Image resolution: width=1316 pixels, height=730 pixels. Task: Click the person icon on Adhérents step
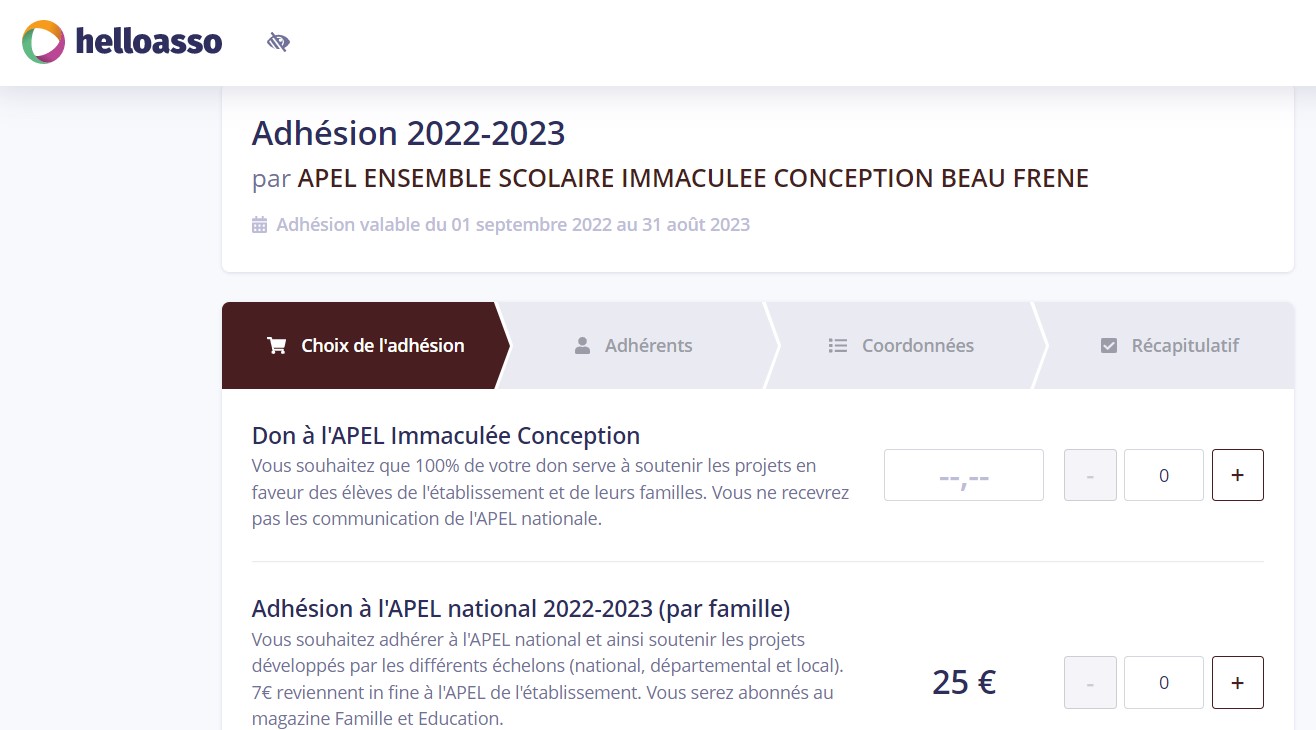click(581, 345)
